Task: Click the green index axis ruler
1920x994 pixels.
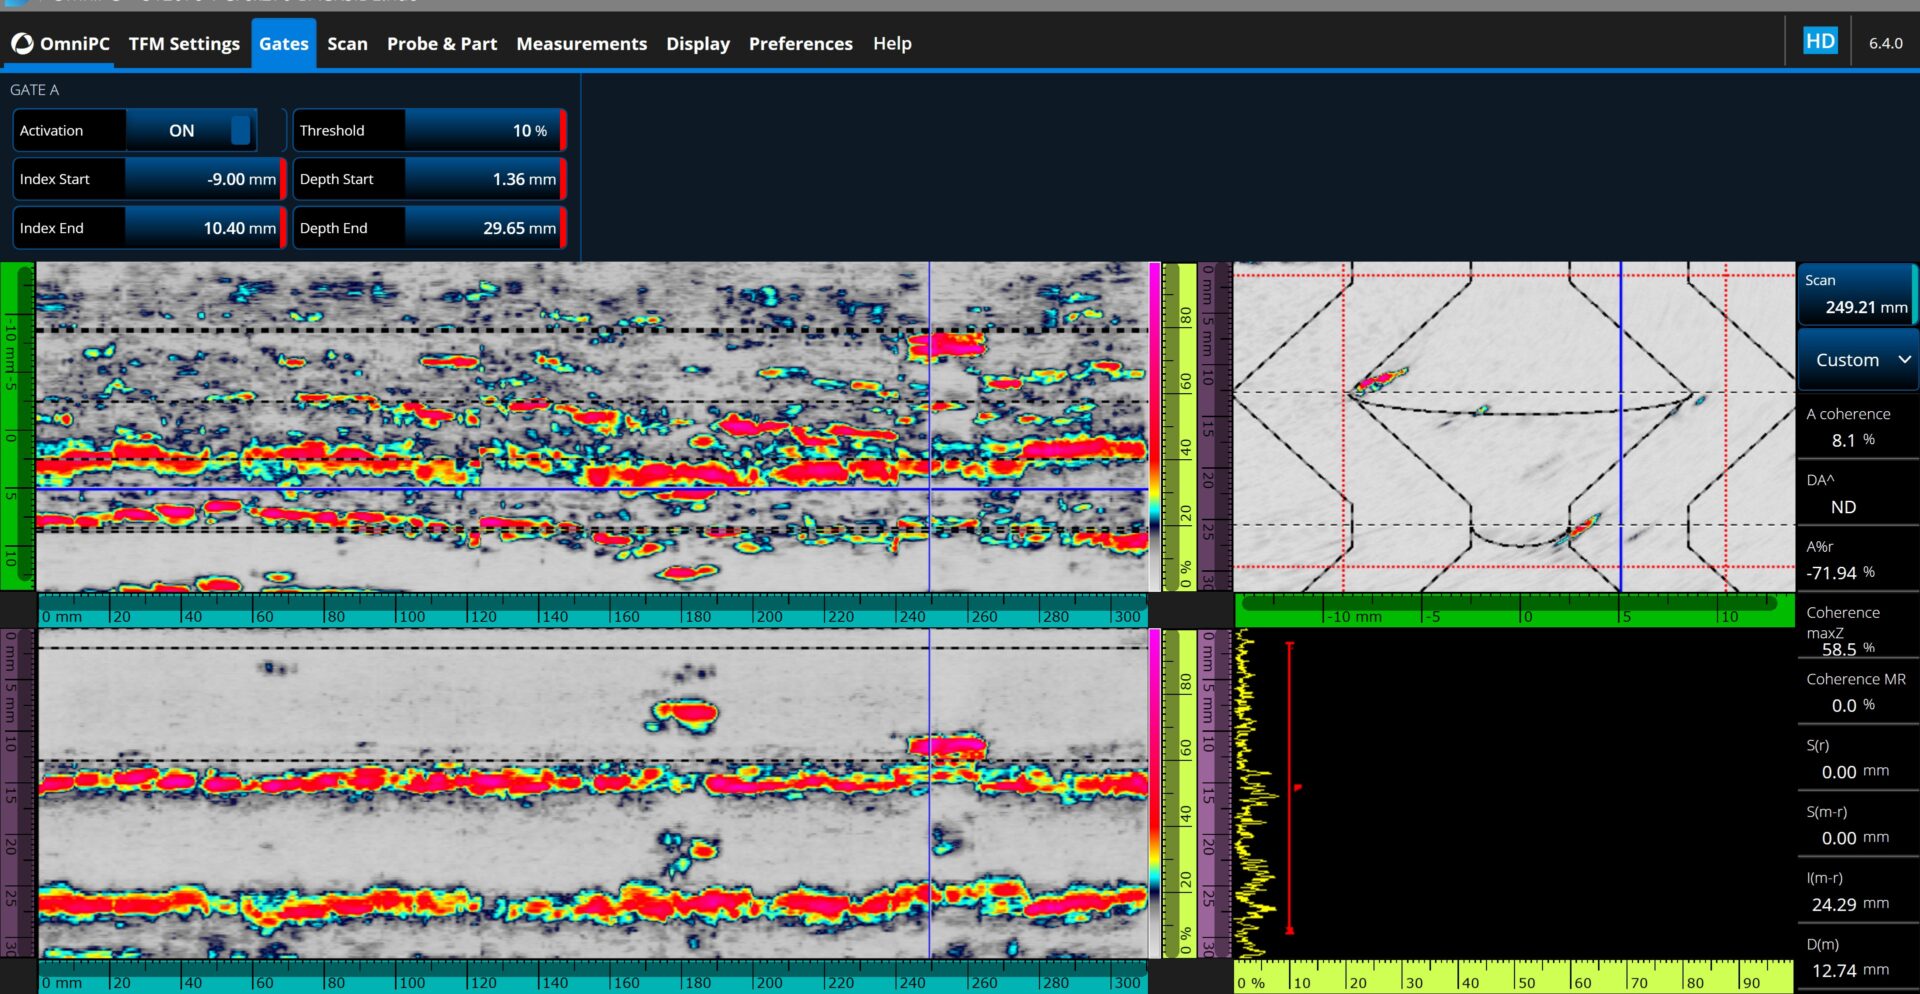Action: pyautogui.click(x=1514, y=611)
